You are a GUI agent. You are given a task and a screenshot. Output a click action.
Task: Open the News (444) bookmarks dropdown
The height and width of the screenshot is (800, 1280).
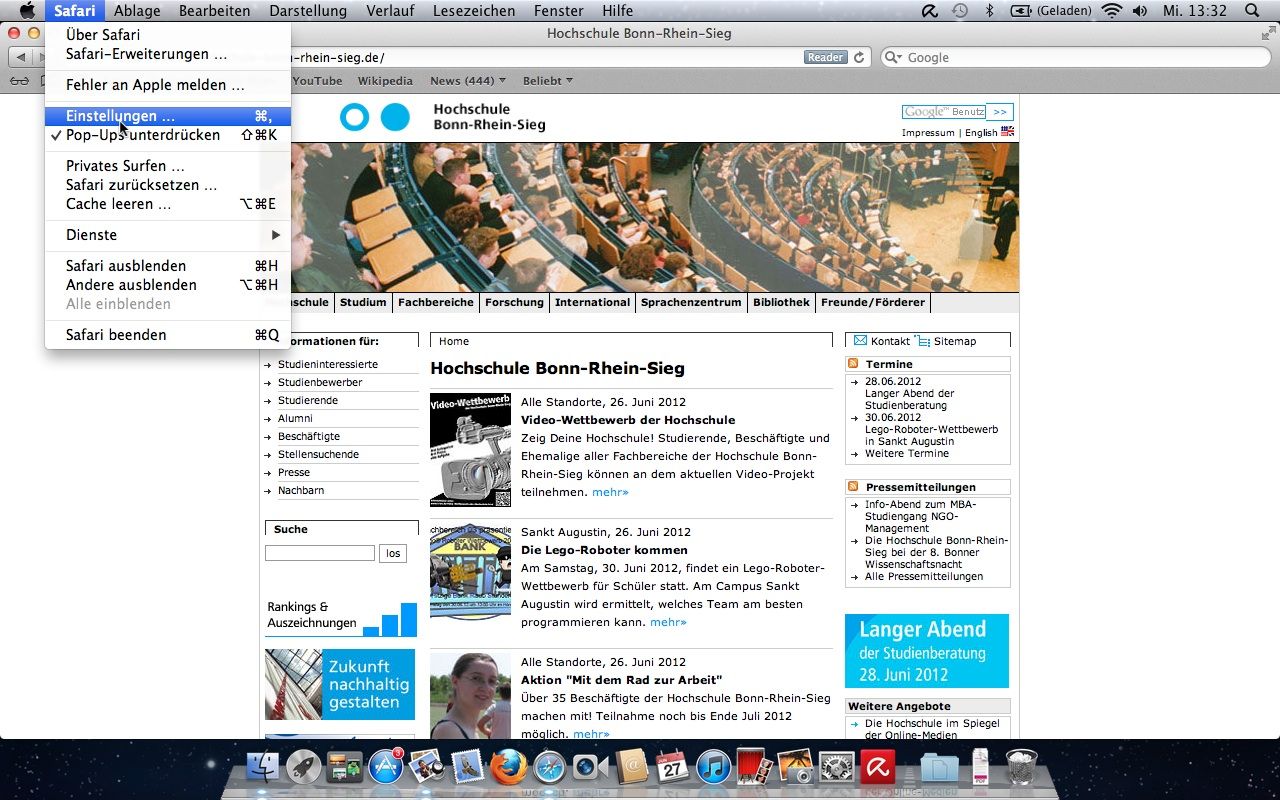click(467, 81)
